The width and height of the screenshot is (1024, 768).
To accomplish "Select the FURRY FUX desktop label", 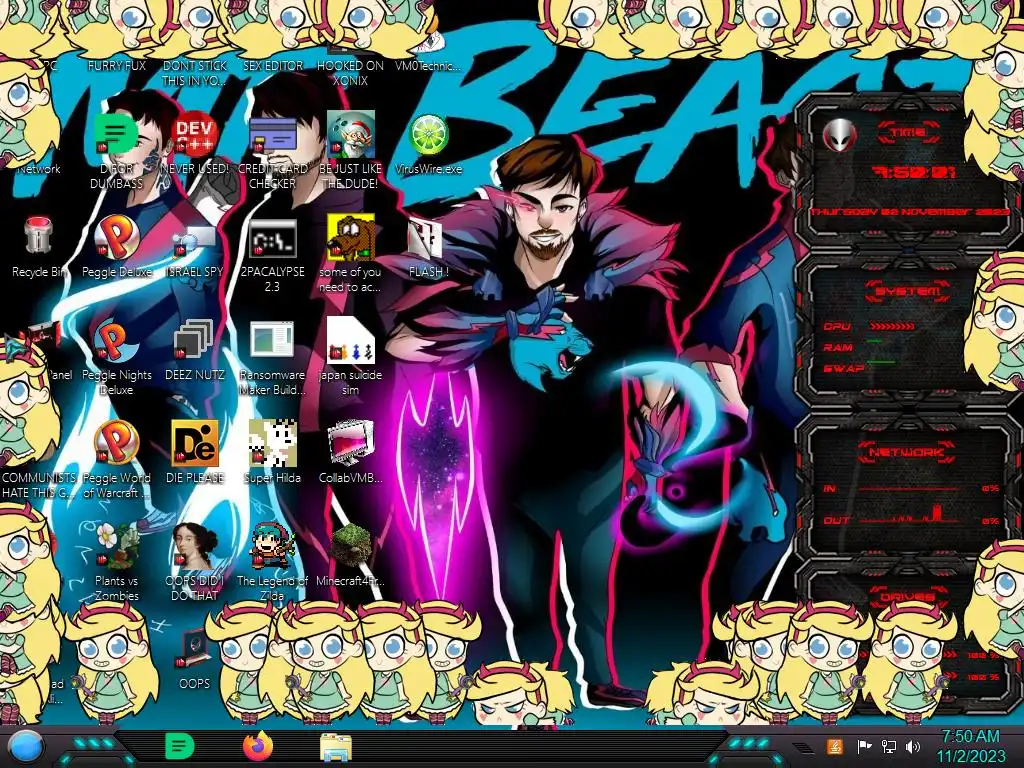I will pos(116,65).
